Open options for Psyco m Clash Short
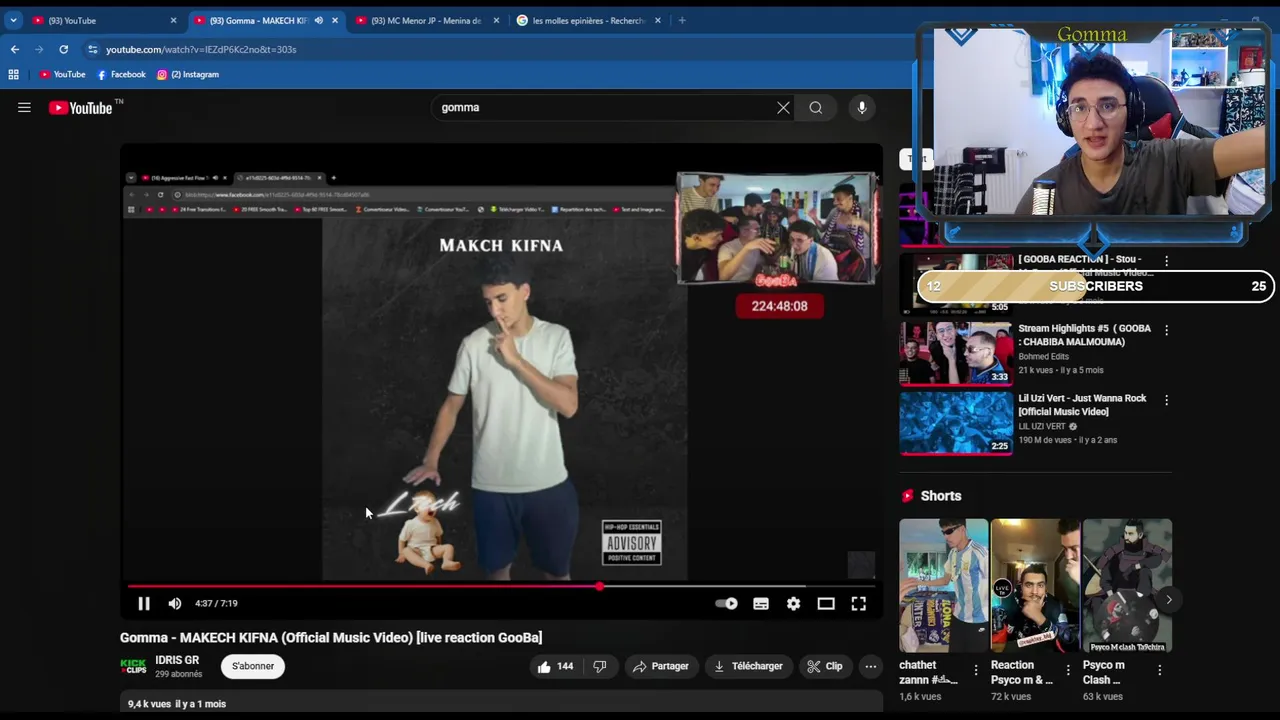 pyautogui.click(x=1160, y=670)
